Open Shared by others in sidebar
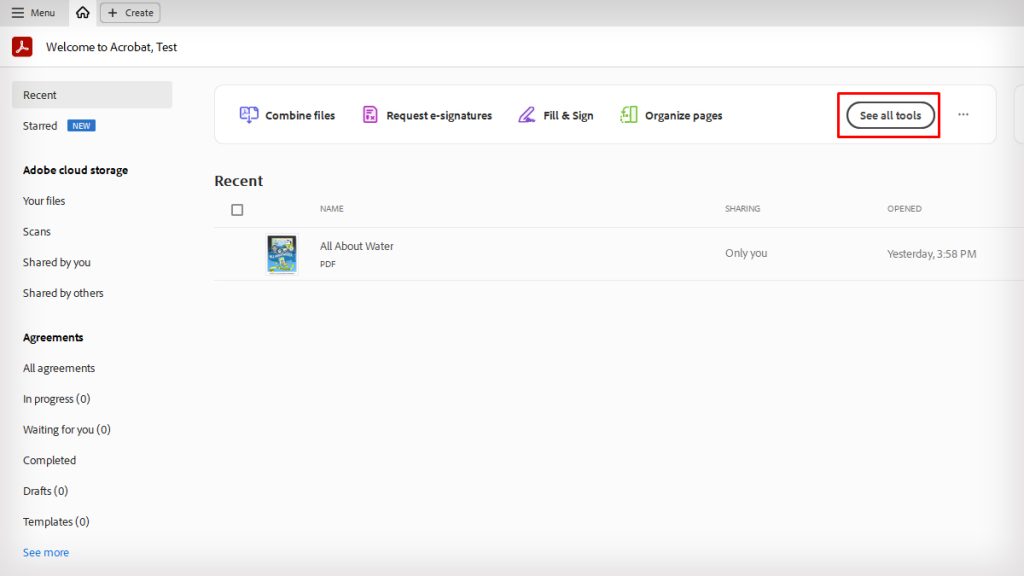Viewport: 1024px width, 576px height. click(63, 292)
